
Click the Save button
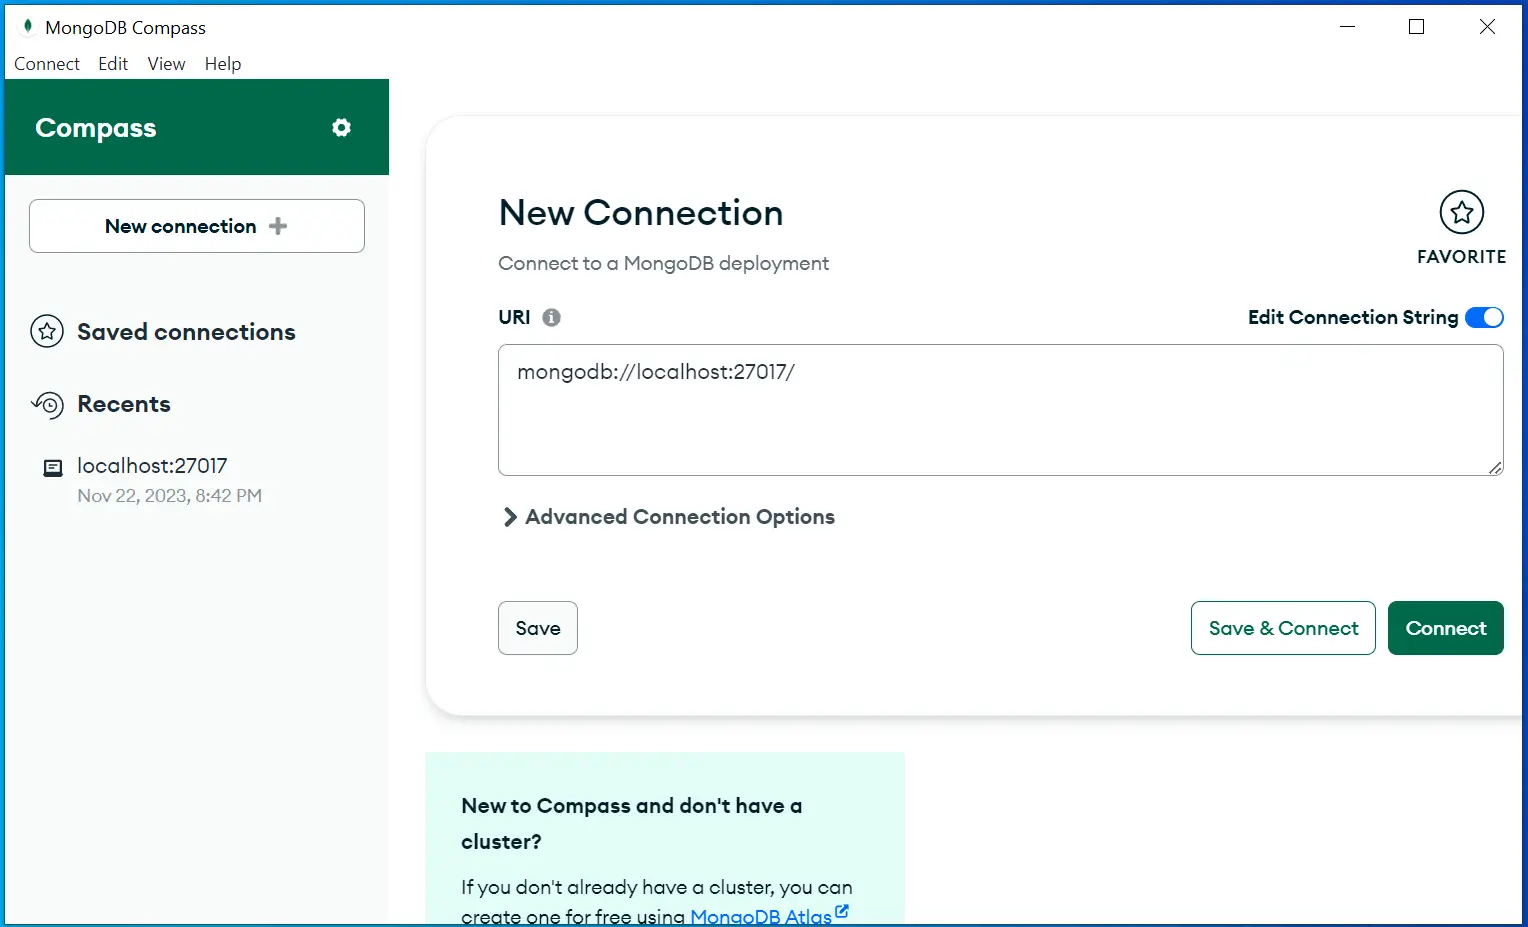pyautogui.click(x=538, y=628)
